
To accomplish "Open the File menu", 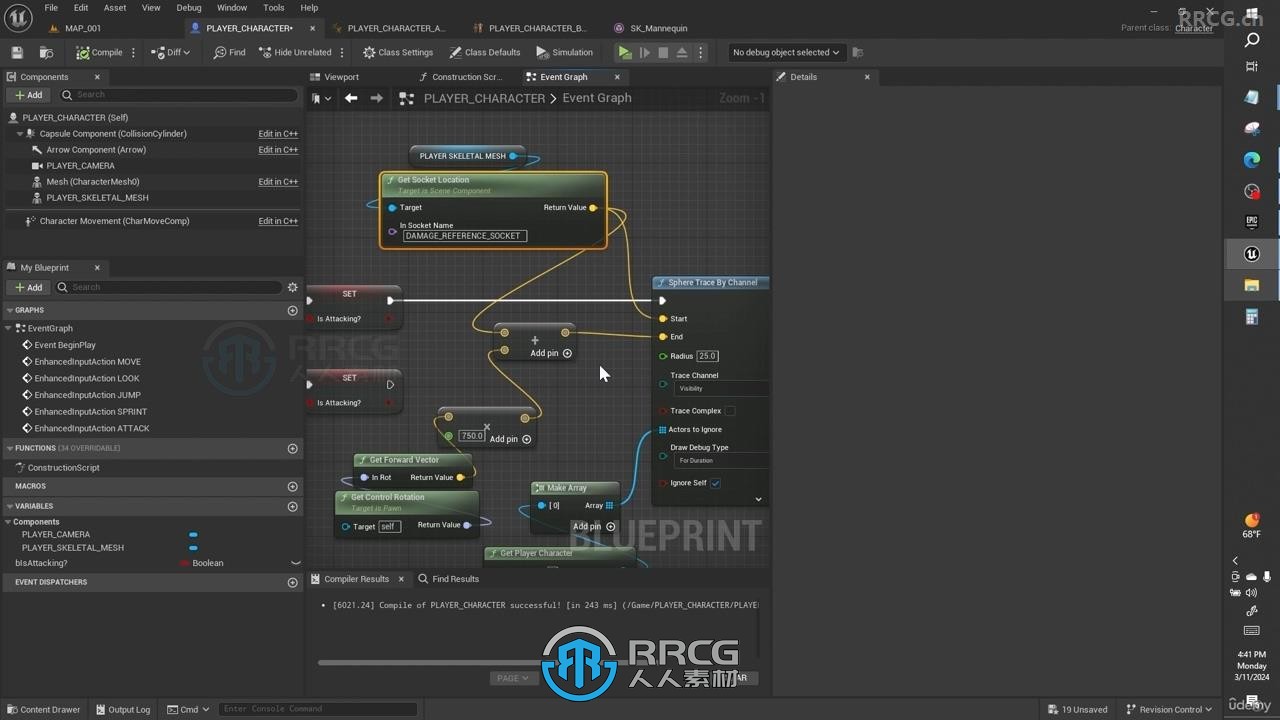I will [51, 7].
